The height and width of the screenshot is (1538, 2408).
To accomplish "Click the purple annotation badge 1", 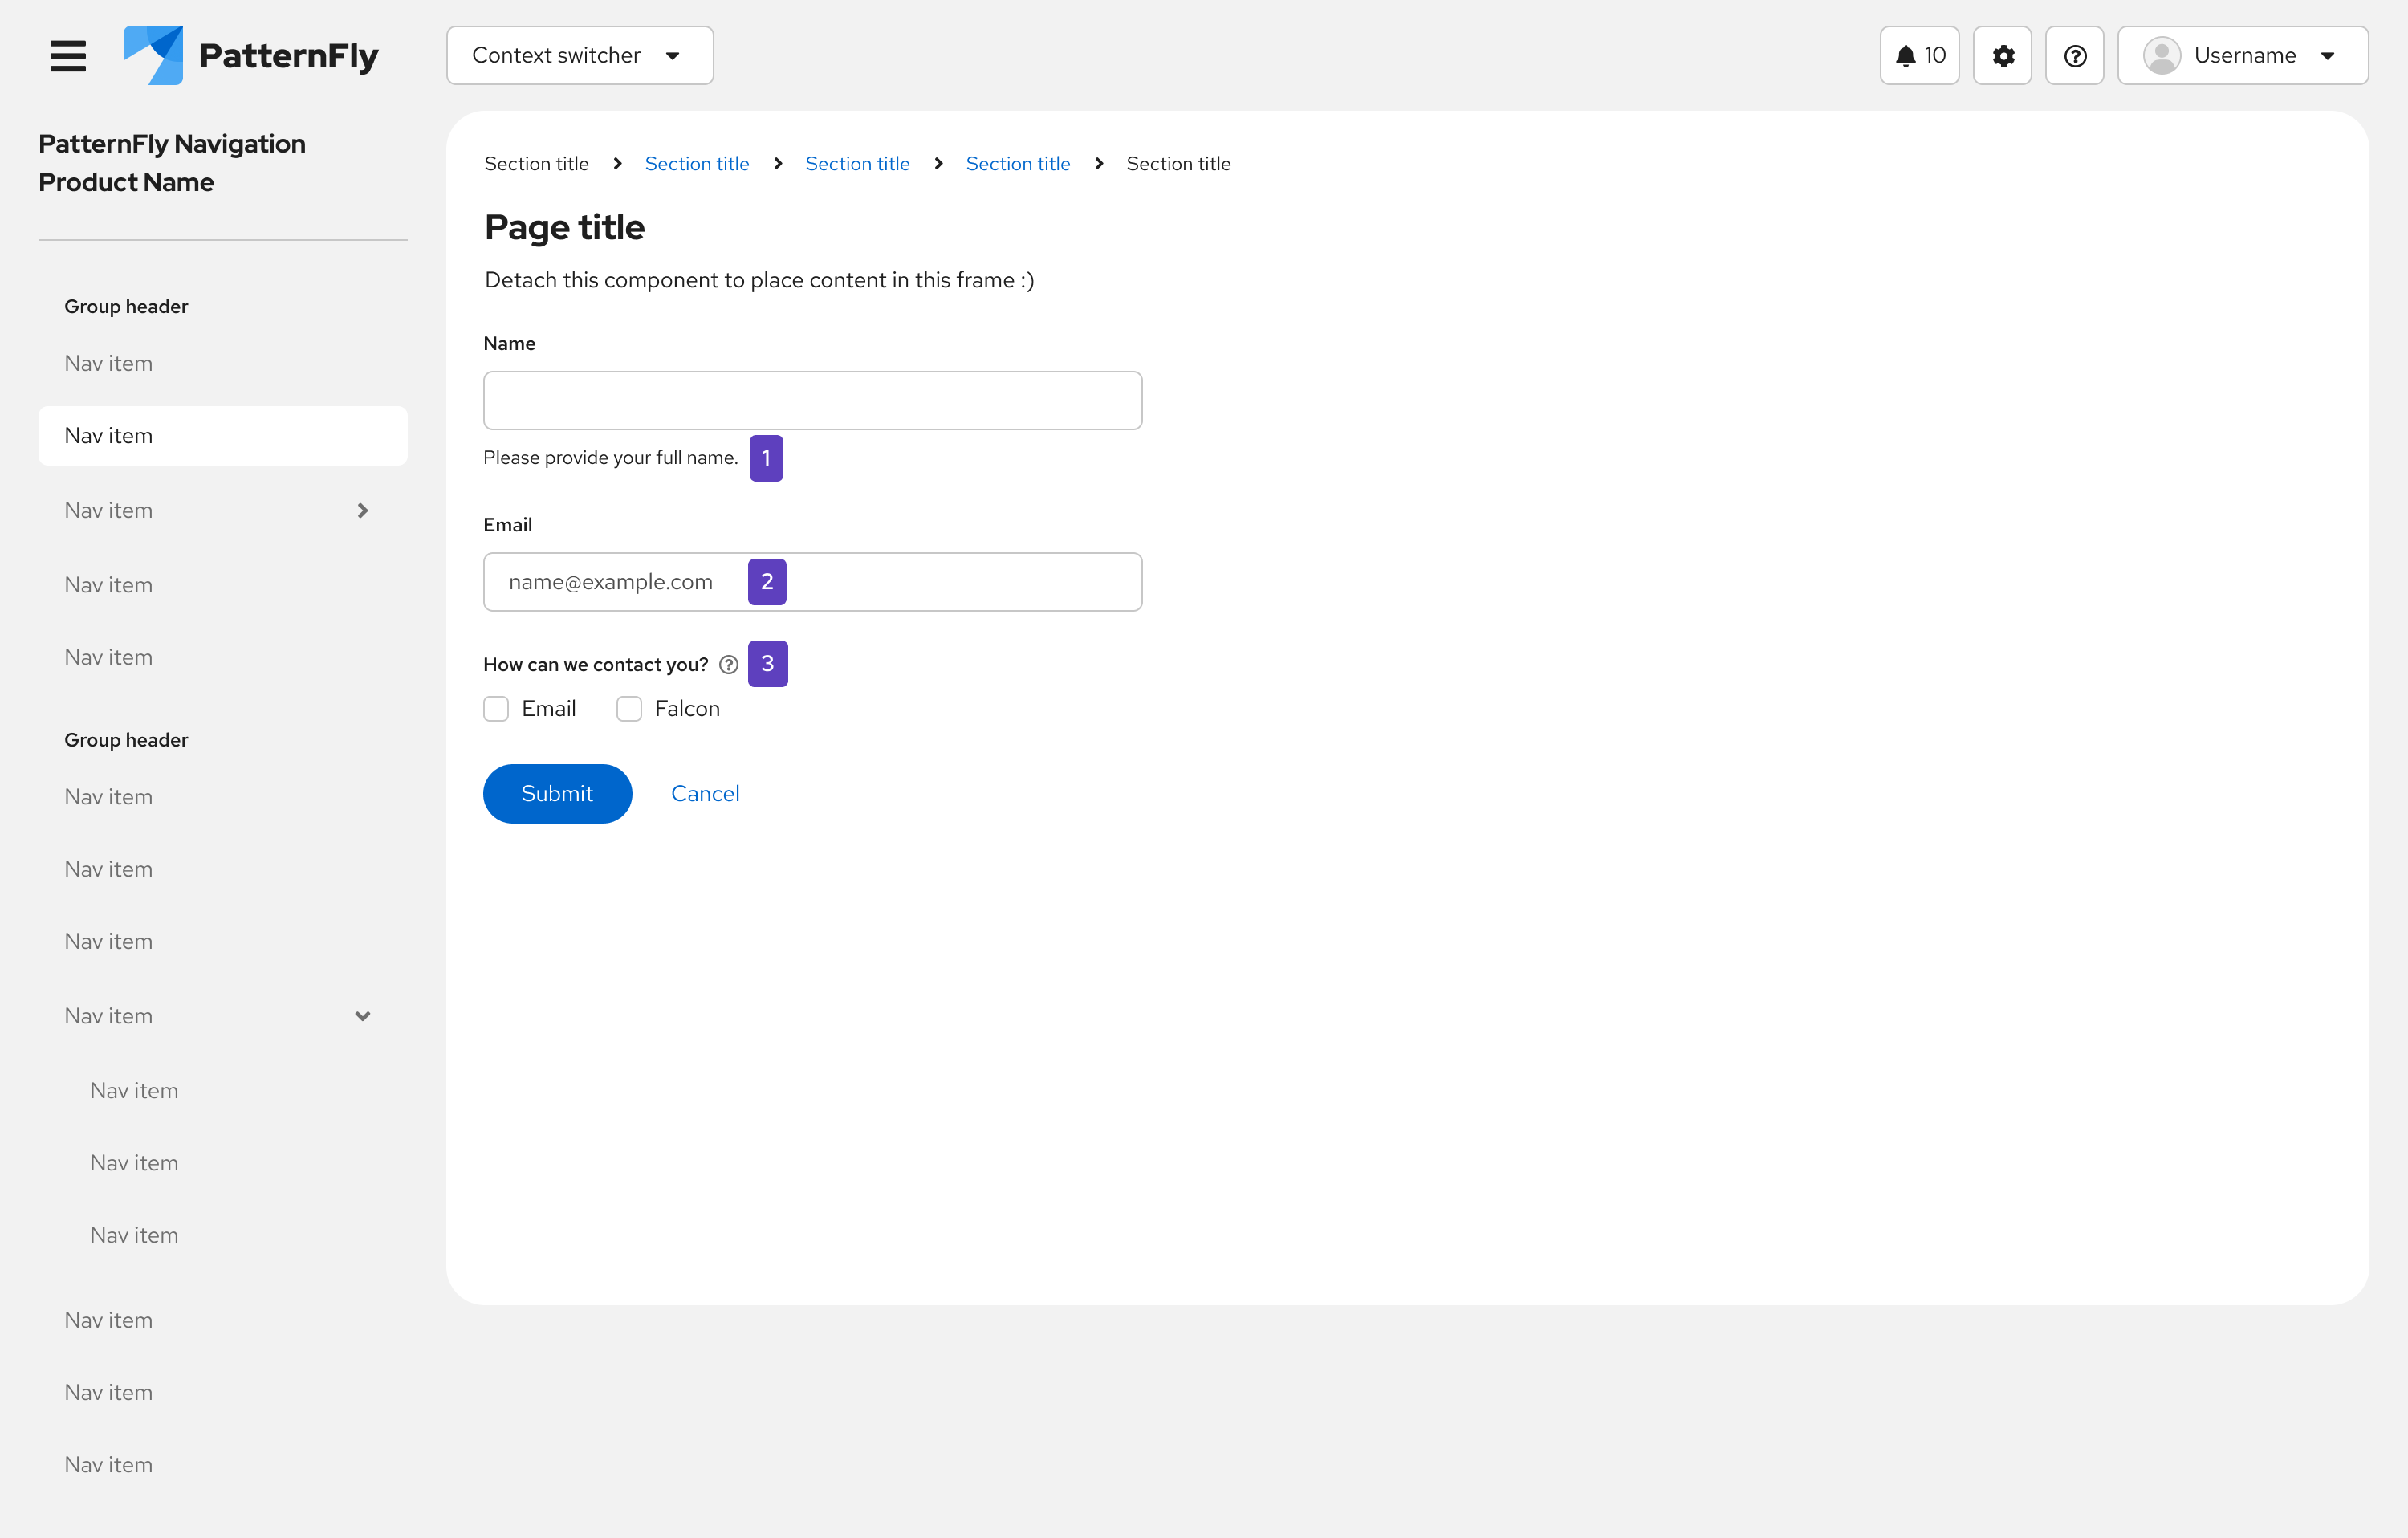I will 766,458.
